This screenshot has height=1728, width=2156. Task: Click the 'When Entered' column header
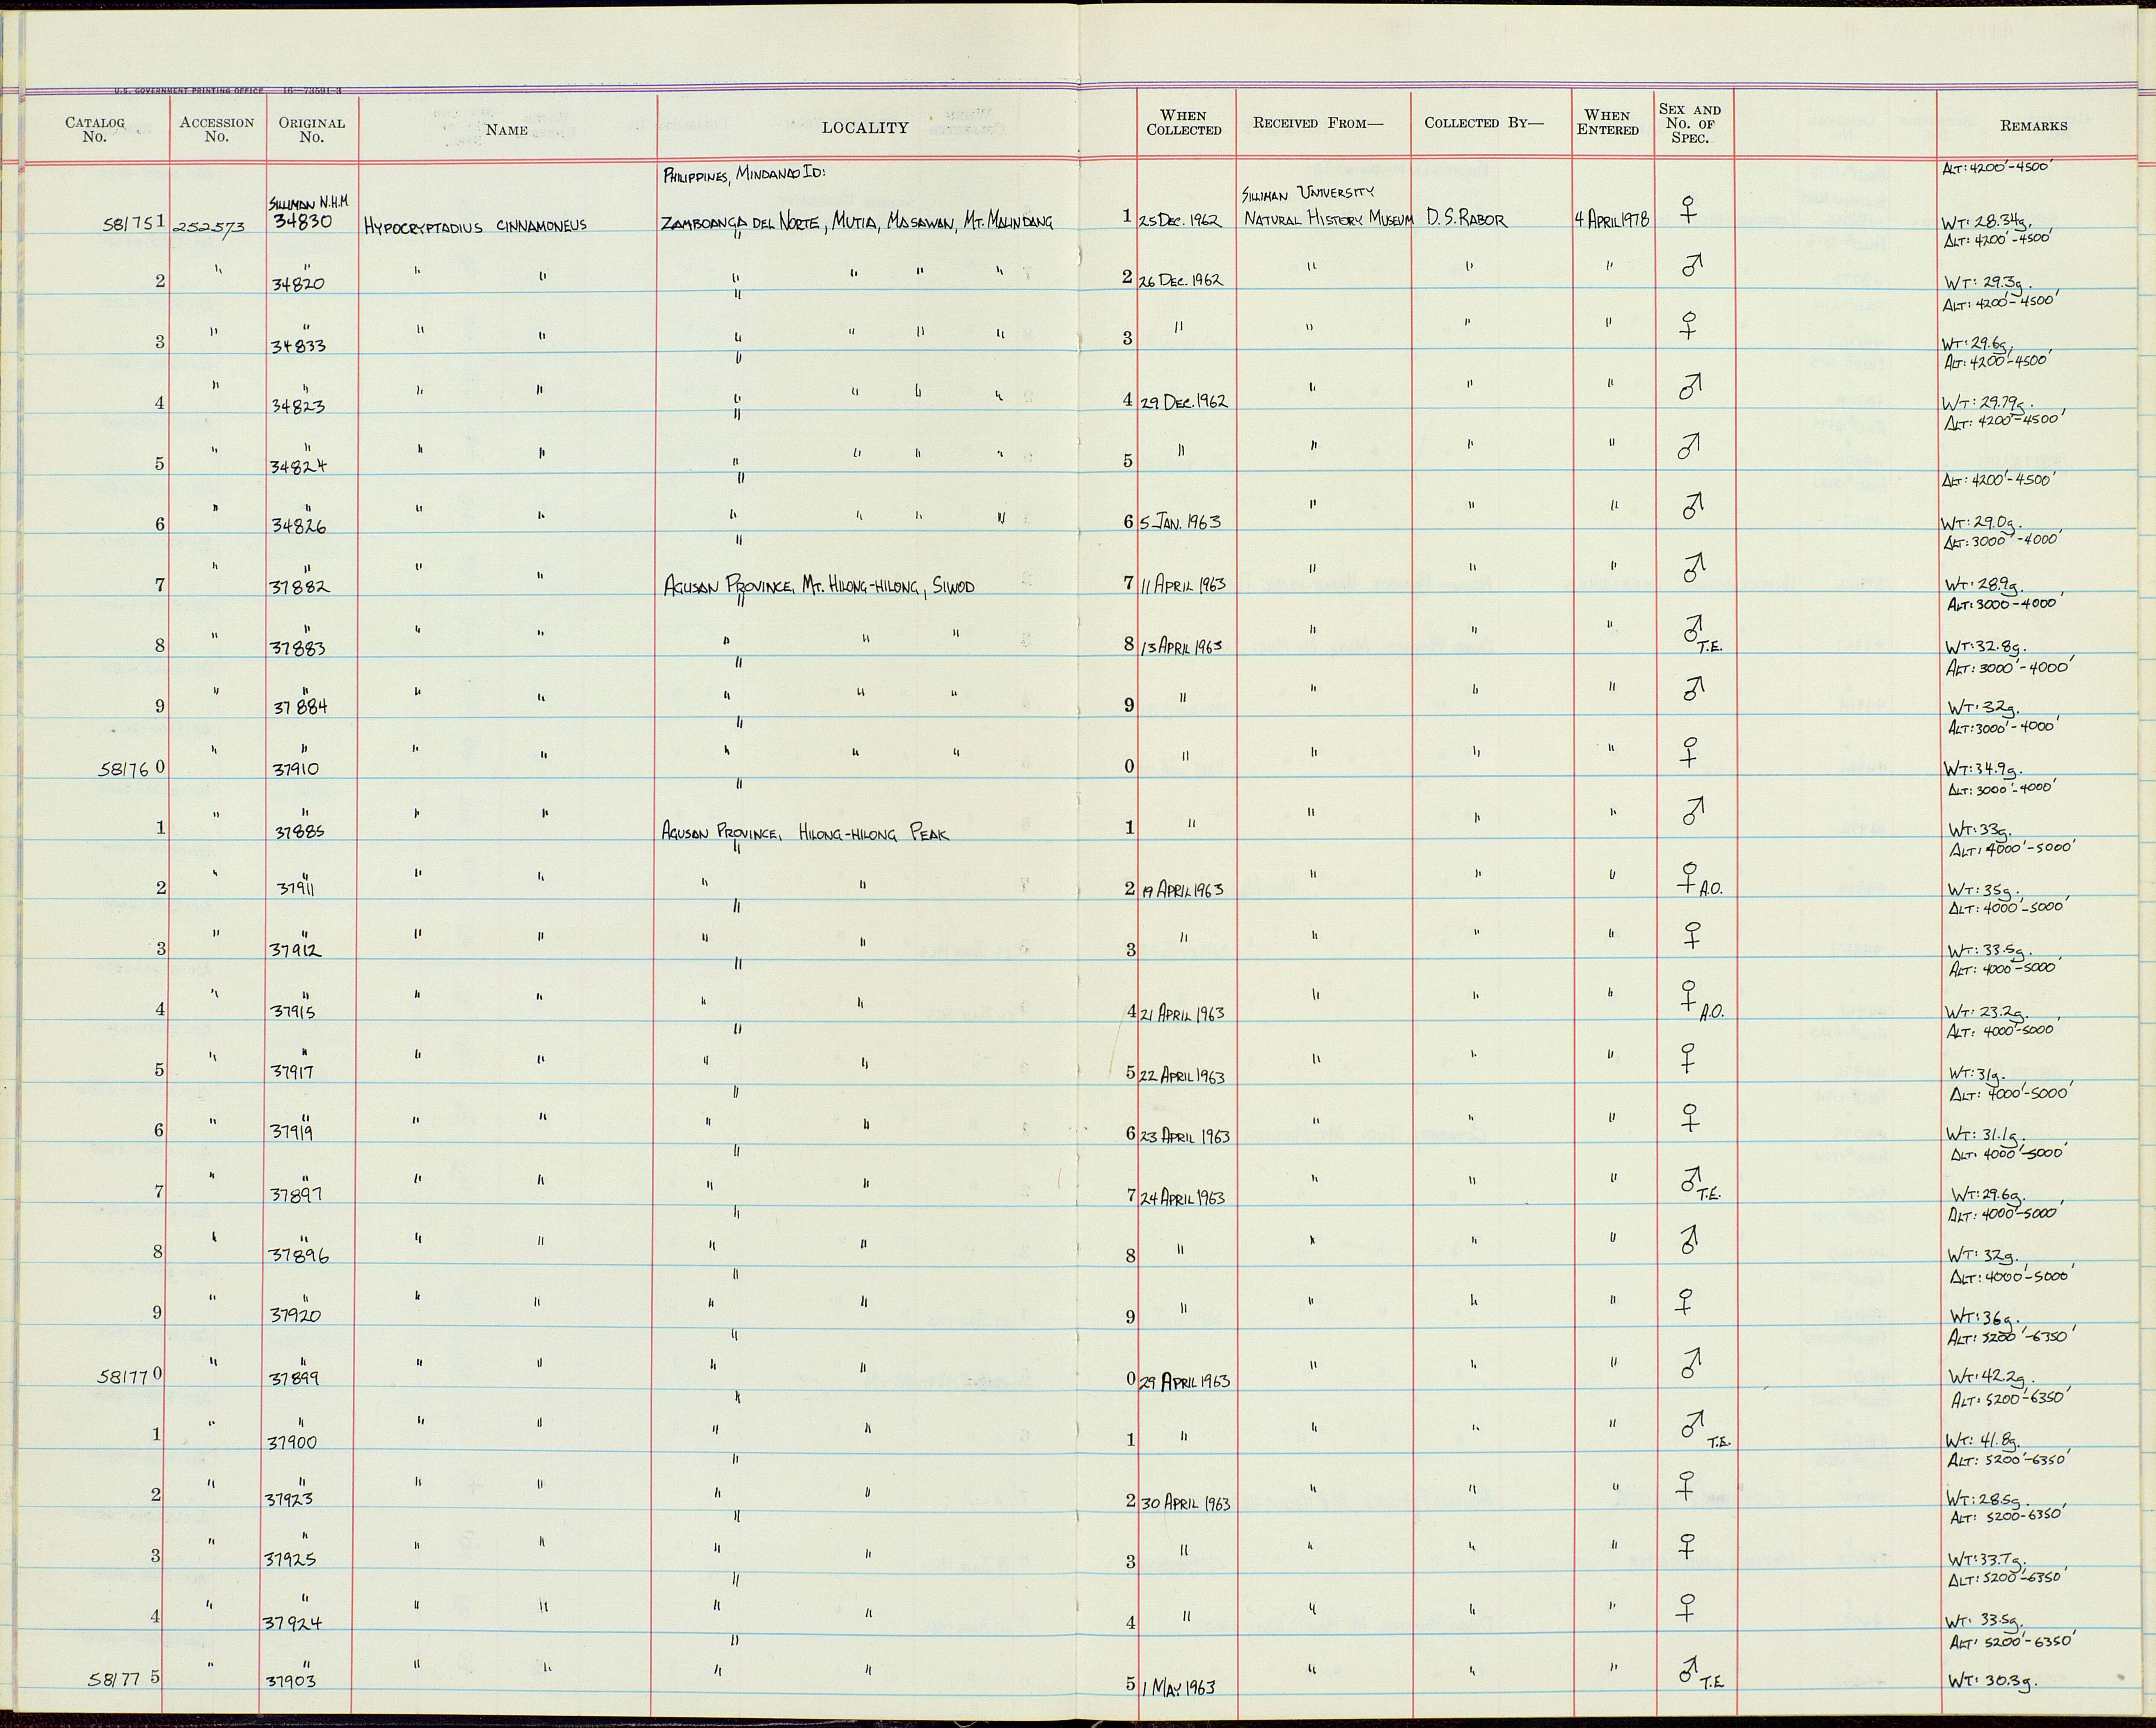point(1608,123)
